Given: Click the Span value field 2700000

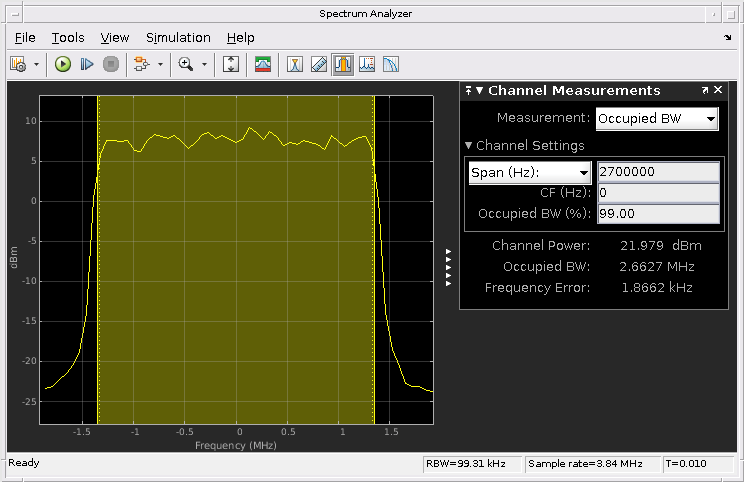Looking at the screenshot, I should point(658,172).
